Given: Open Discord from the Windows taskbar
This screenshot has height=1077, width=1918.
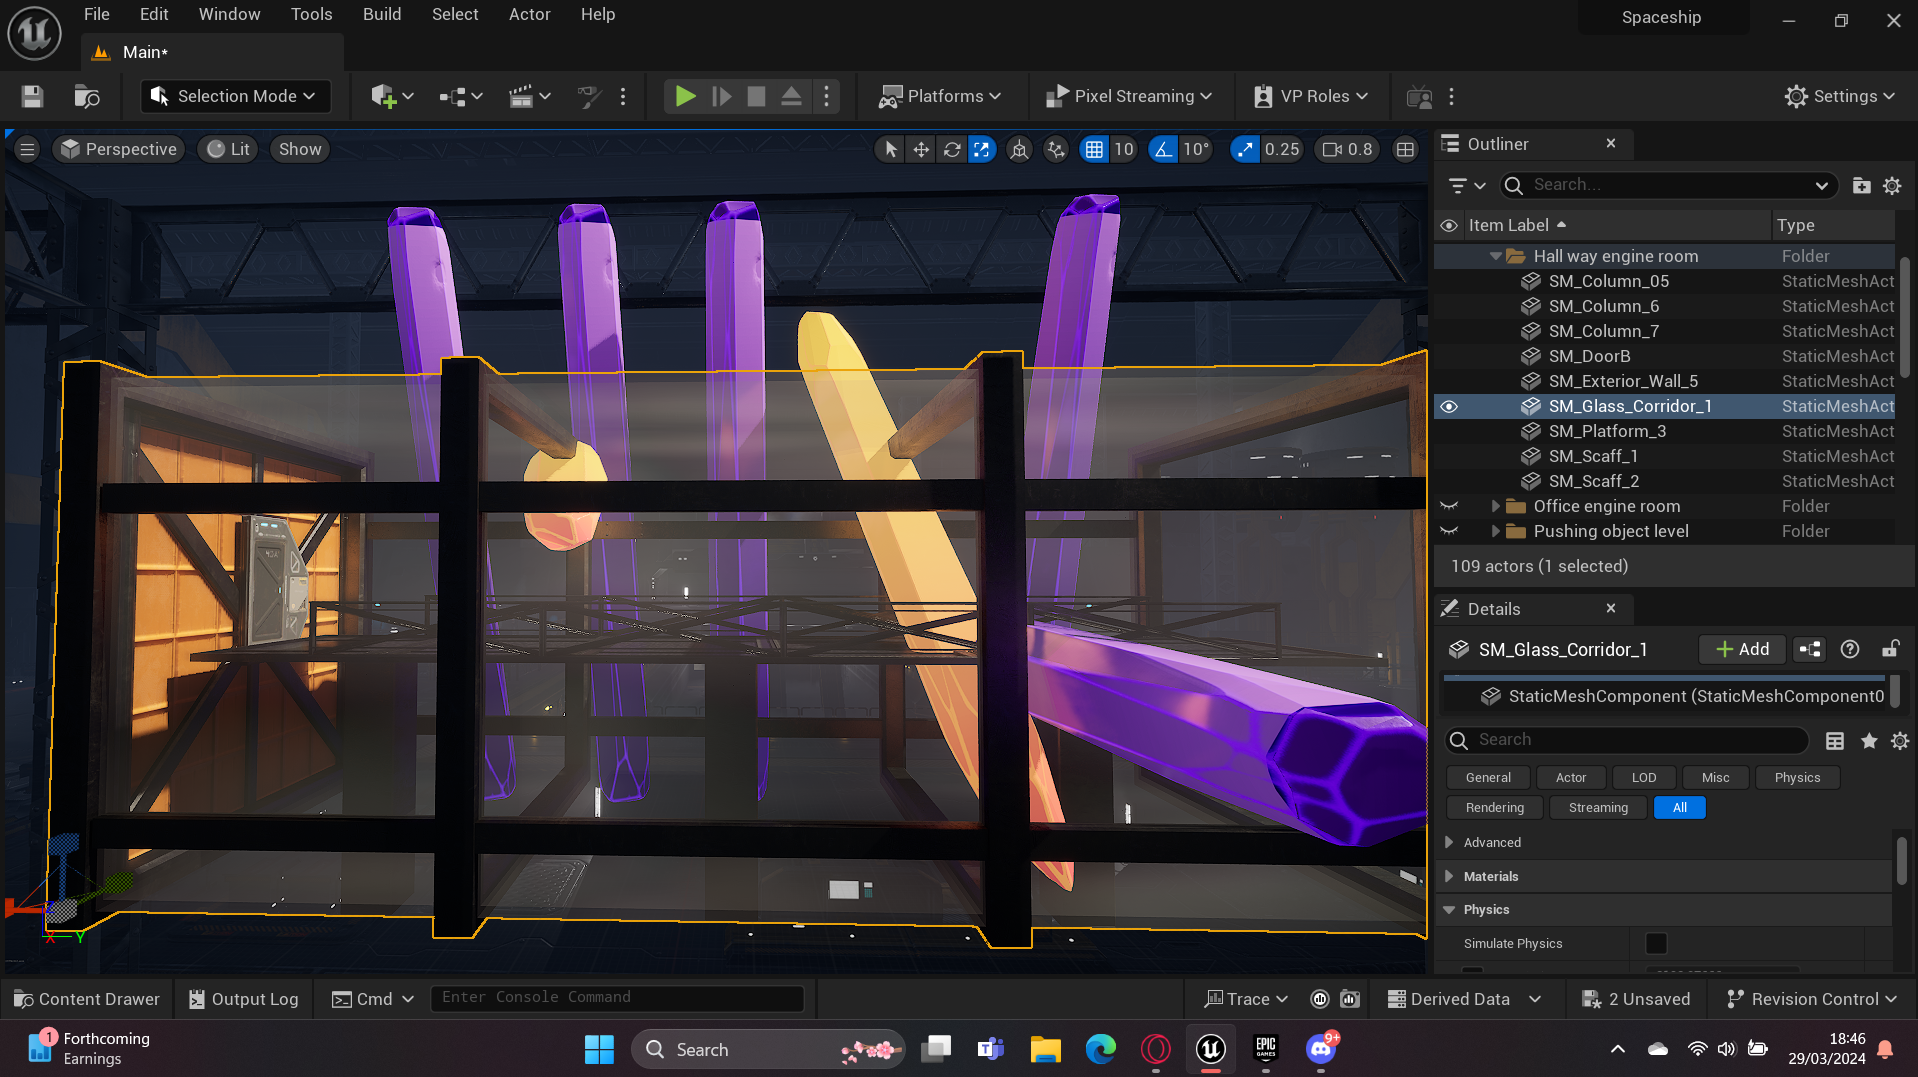Looking at the screenshot, I should [x=1321, y=1049].
